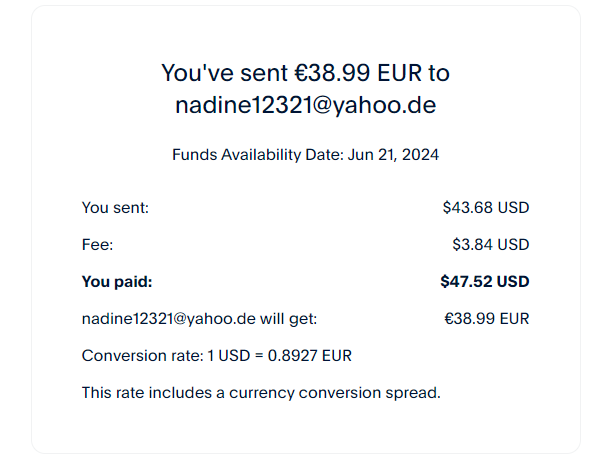Click the "This rate includes" note start

(x=140, y=393)
